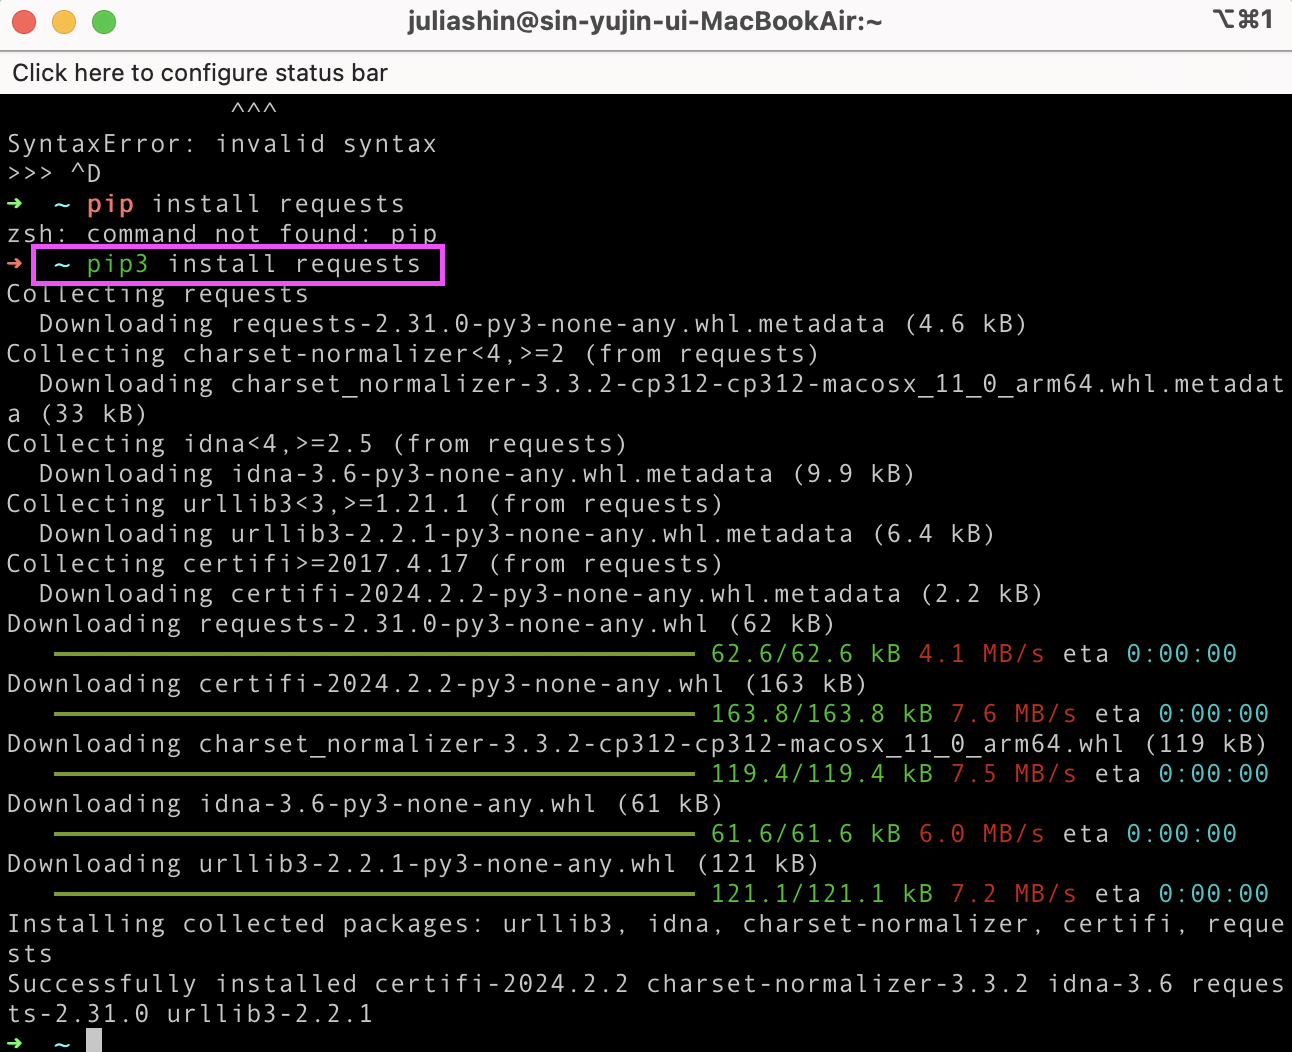Click 'Collecting idna<4,>=2.5' line
The width and height of the screenshot is (1292, 1052).
[x=317, y=444]
